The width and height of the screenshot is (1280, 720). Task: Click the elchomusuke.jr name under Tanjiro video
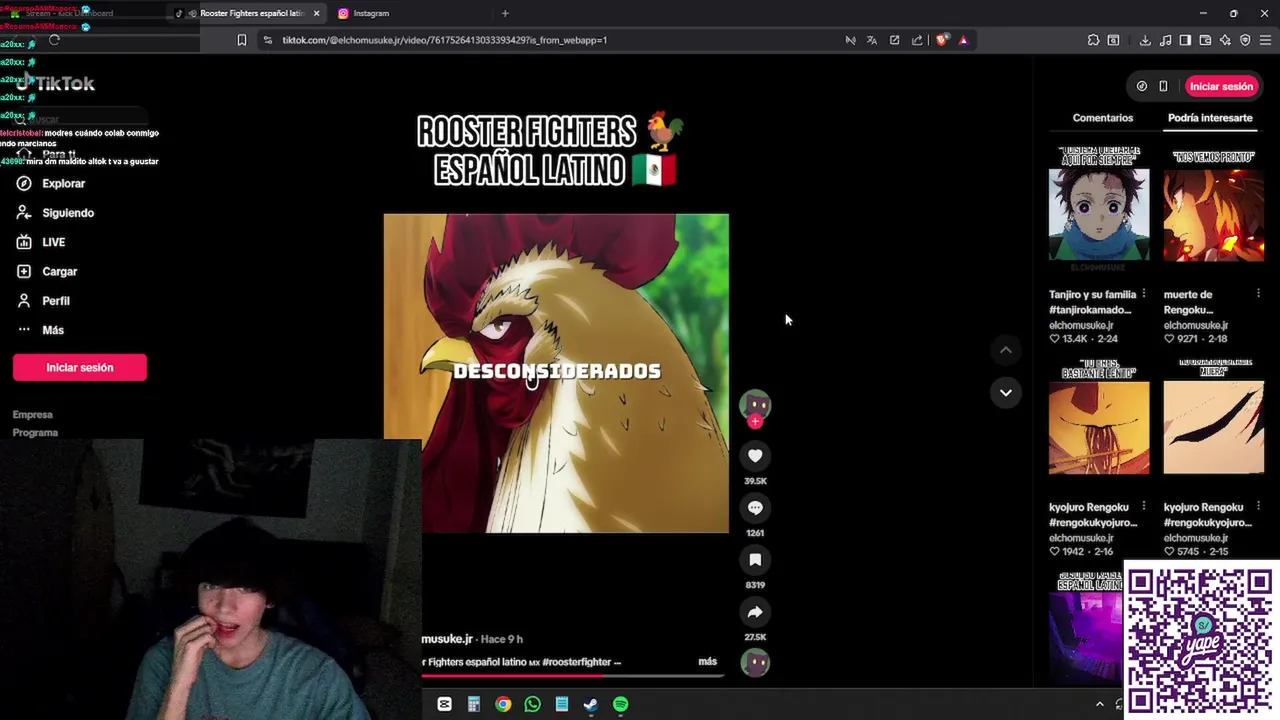pos(1081,325)
